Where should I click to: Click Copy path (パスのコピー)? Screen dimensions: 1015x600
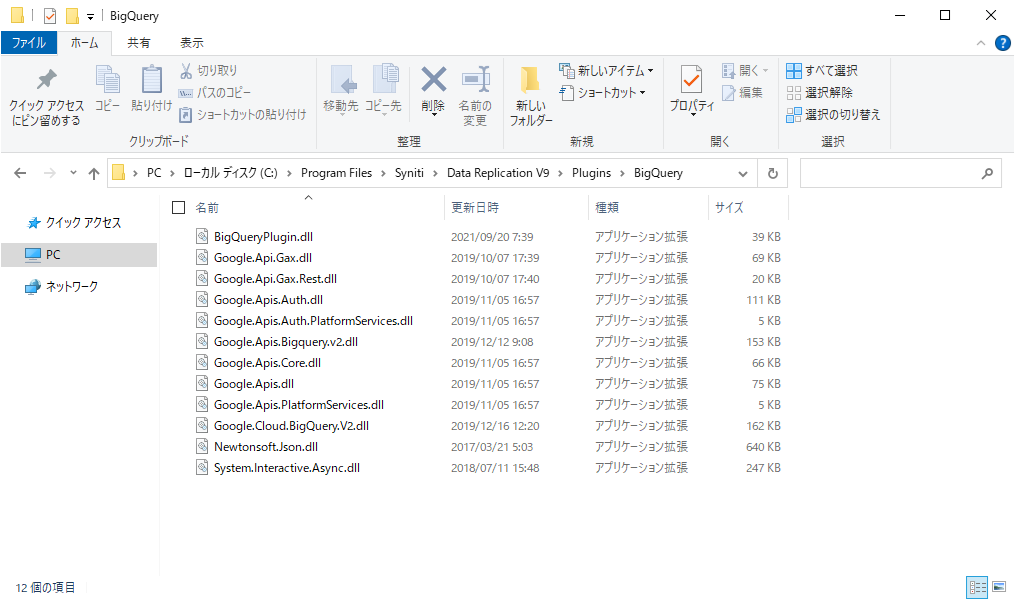coord(215,93)
